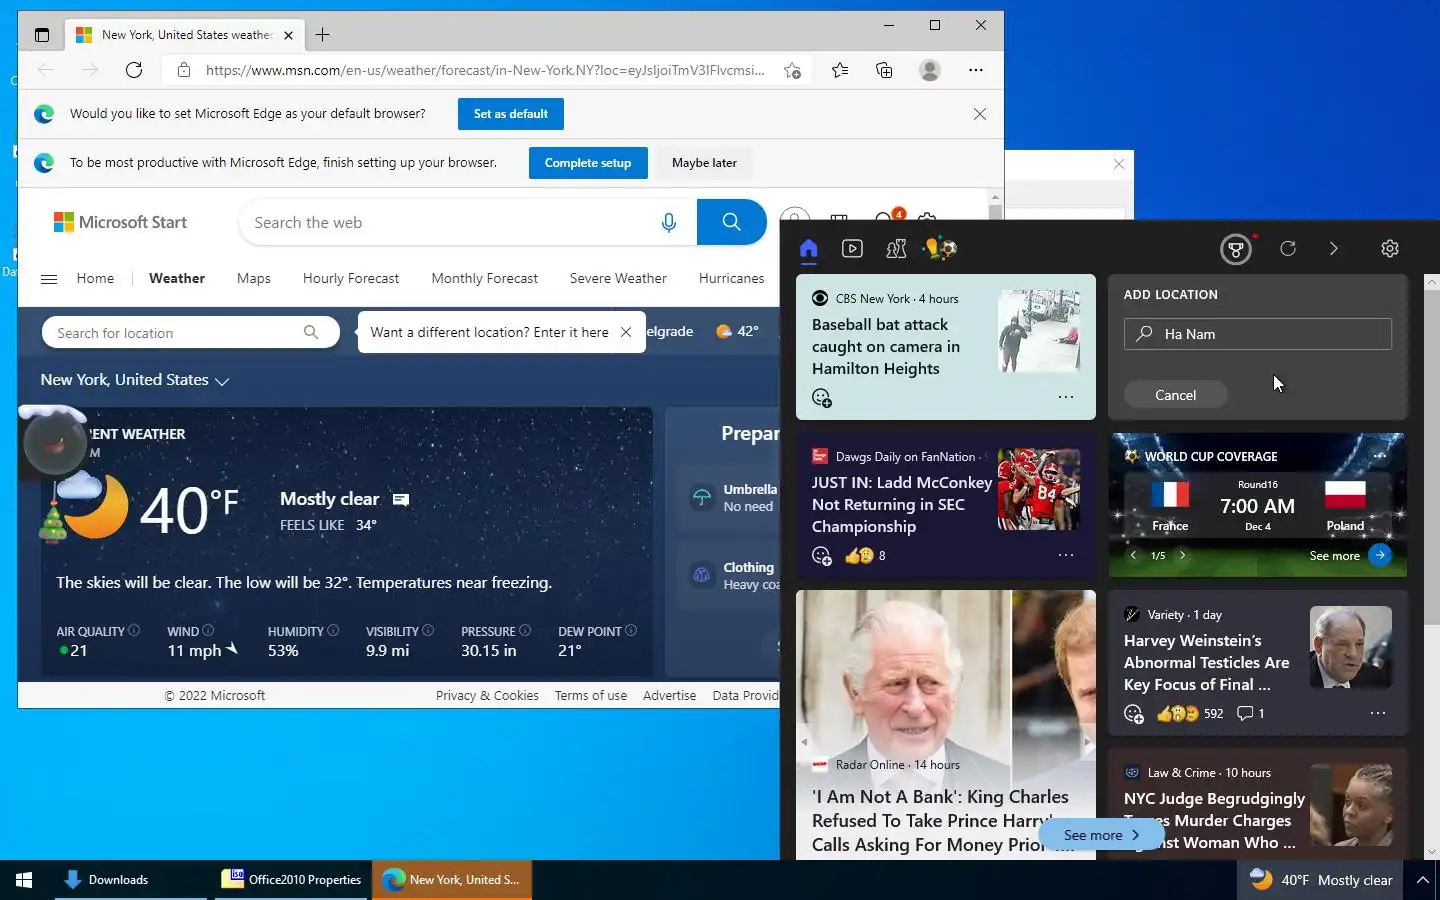Click the Edge refresh page button

point(134,70)
